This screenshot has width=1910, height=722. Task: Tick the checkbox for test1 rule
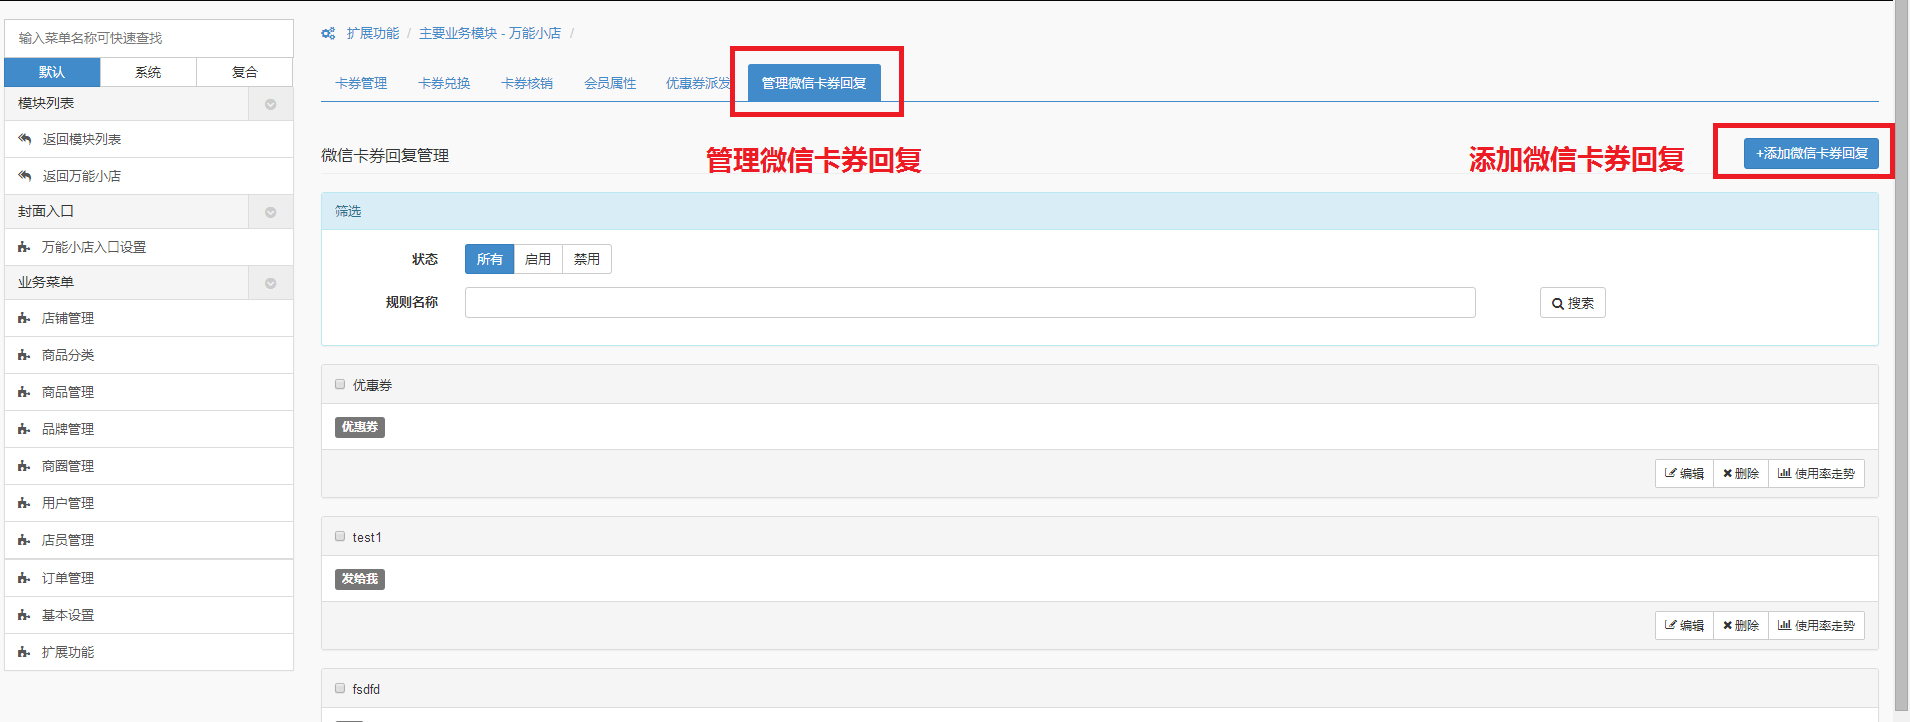pyautogui.click(x=340, y=536)
